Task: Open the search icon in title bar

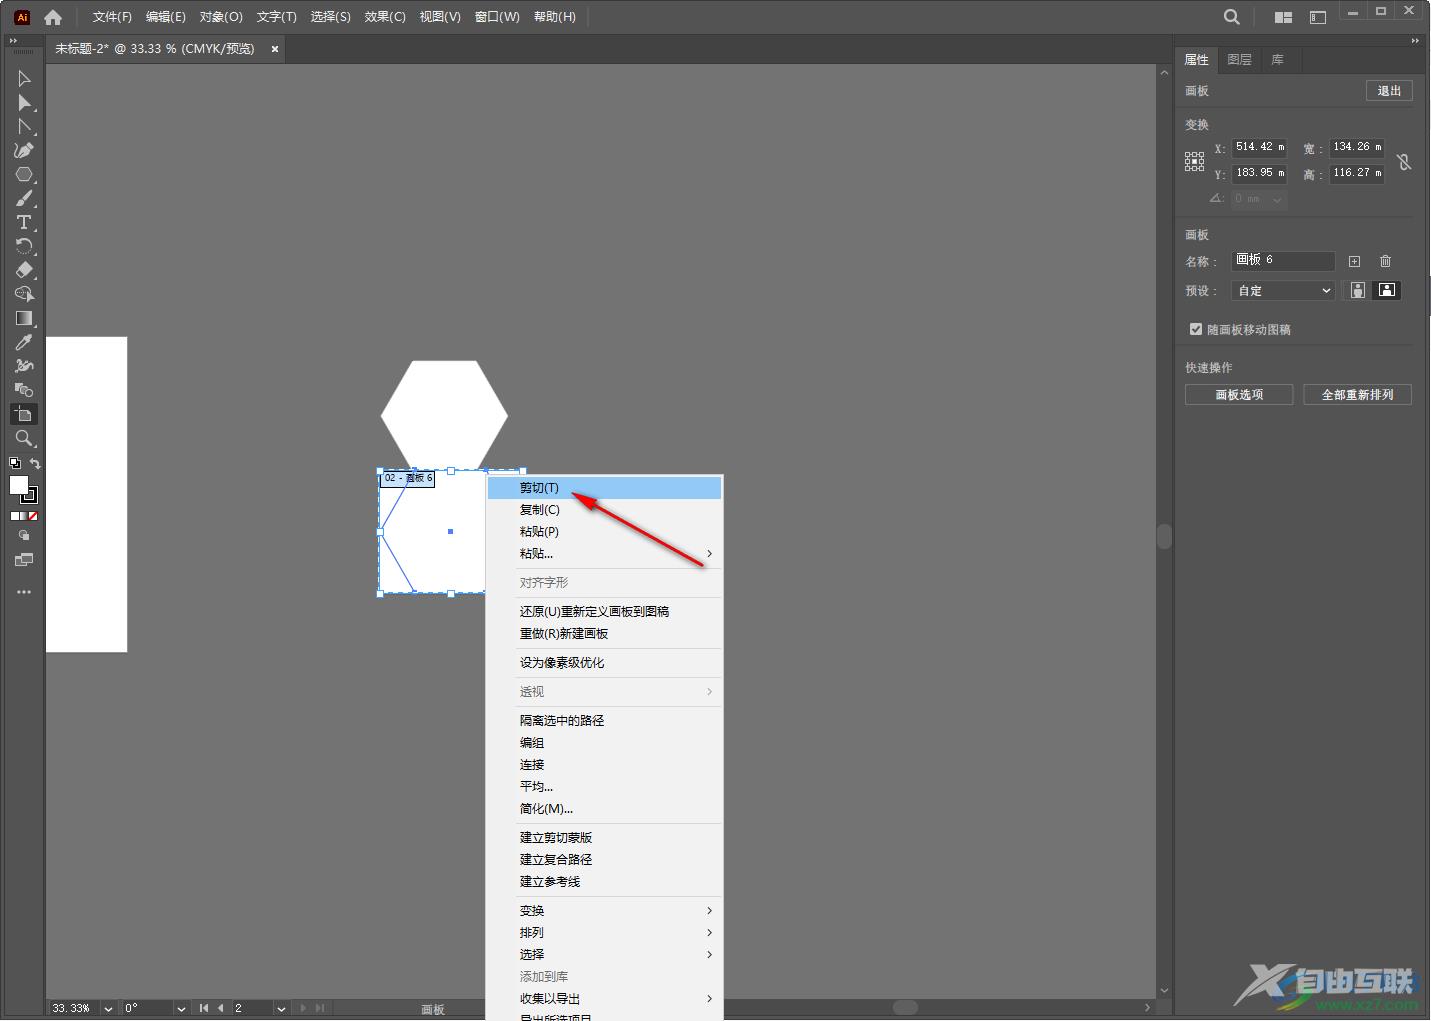Action: (x=1232, y=17)
